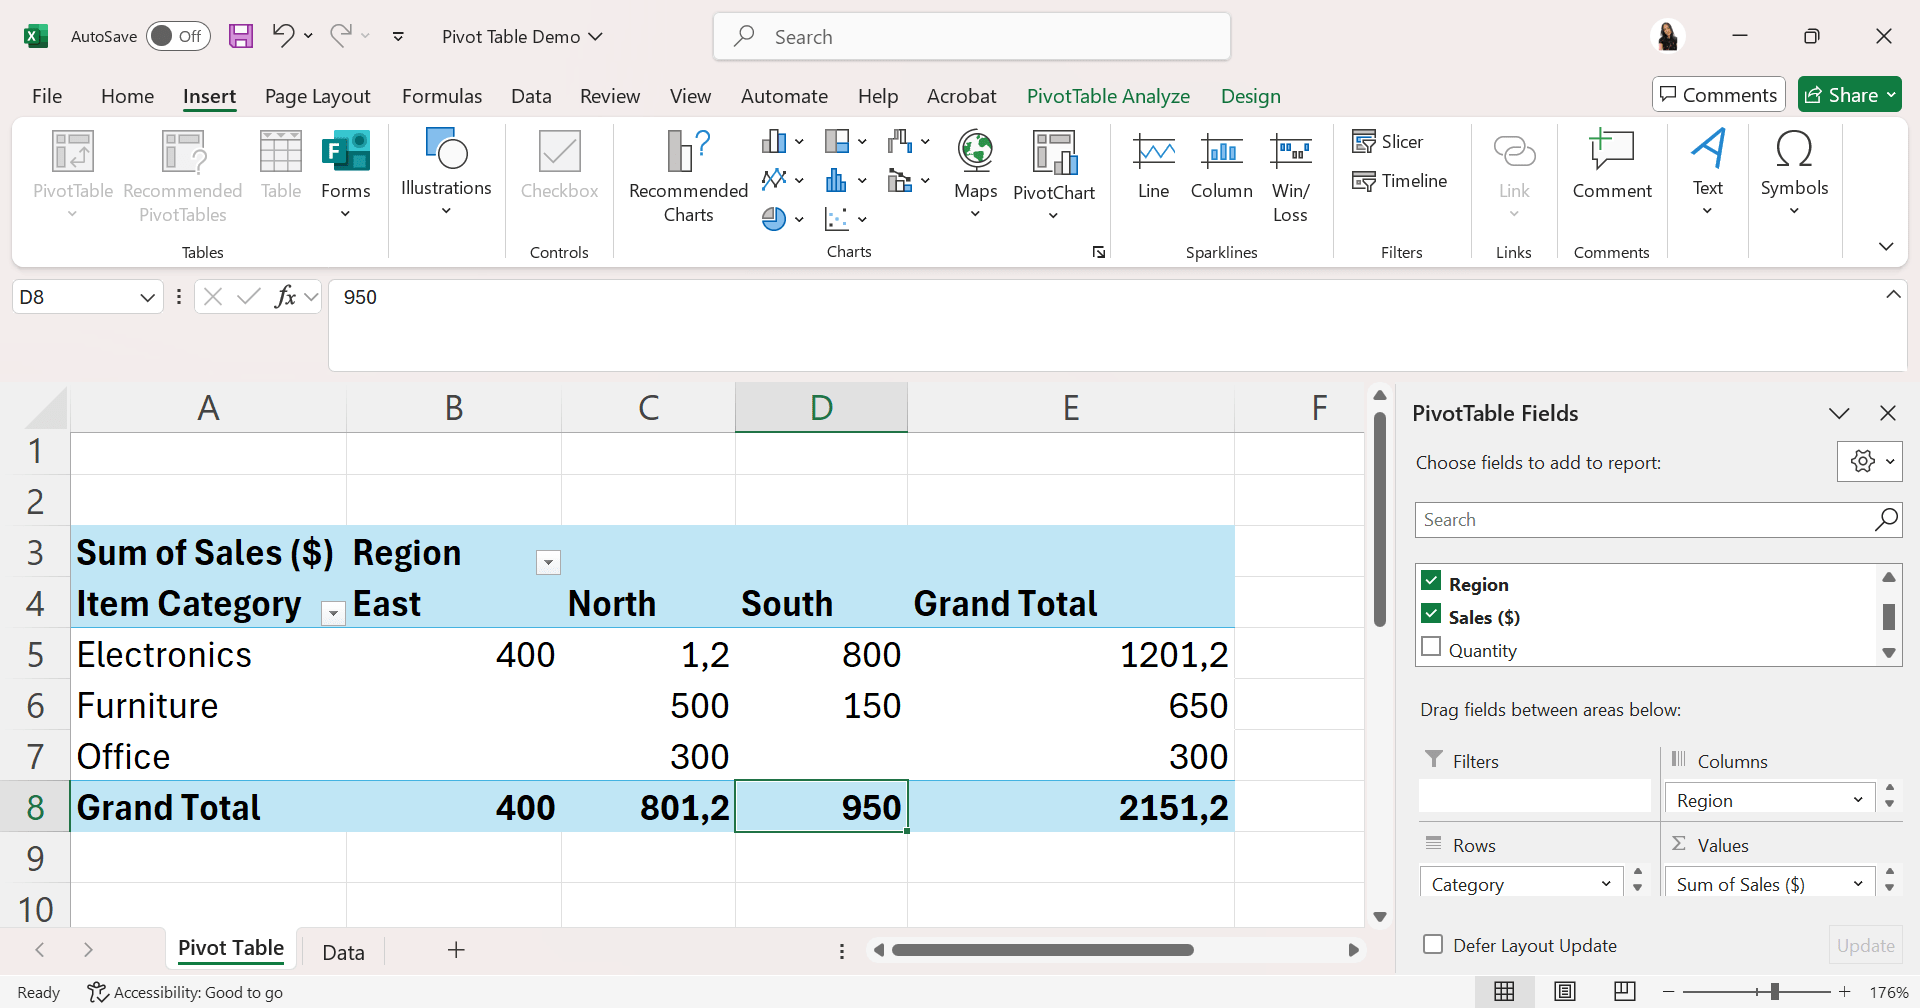Click the zoom slider handle

(1774, 992)
